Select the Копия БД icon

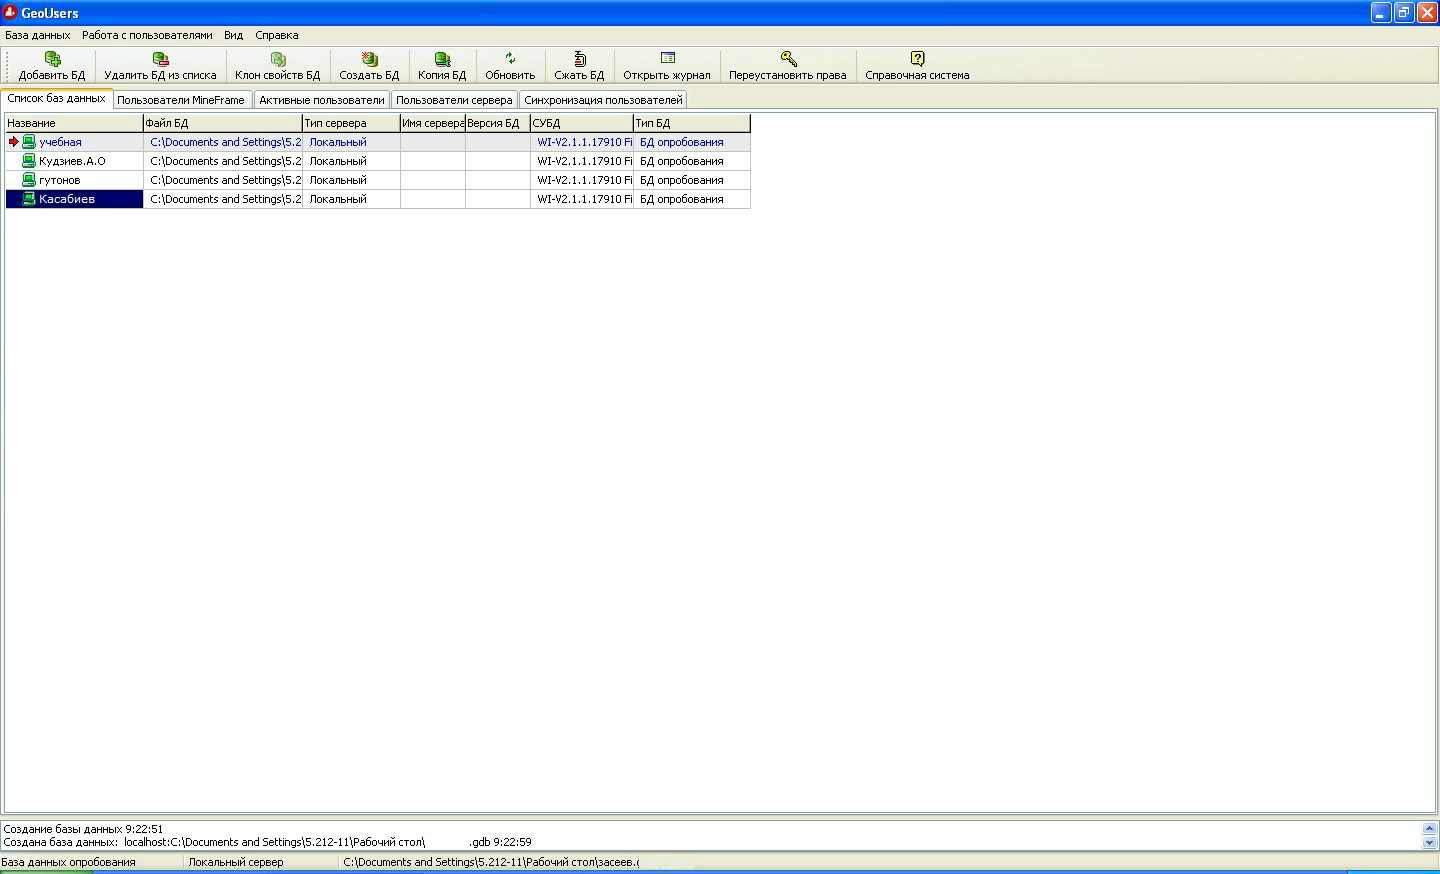click(442, 59)
